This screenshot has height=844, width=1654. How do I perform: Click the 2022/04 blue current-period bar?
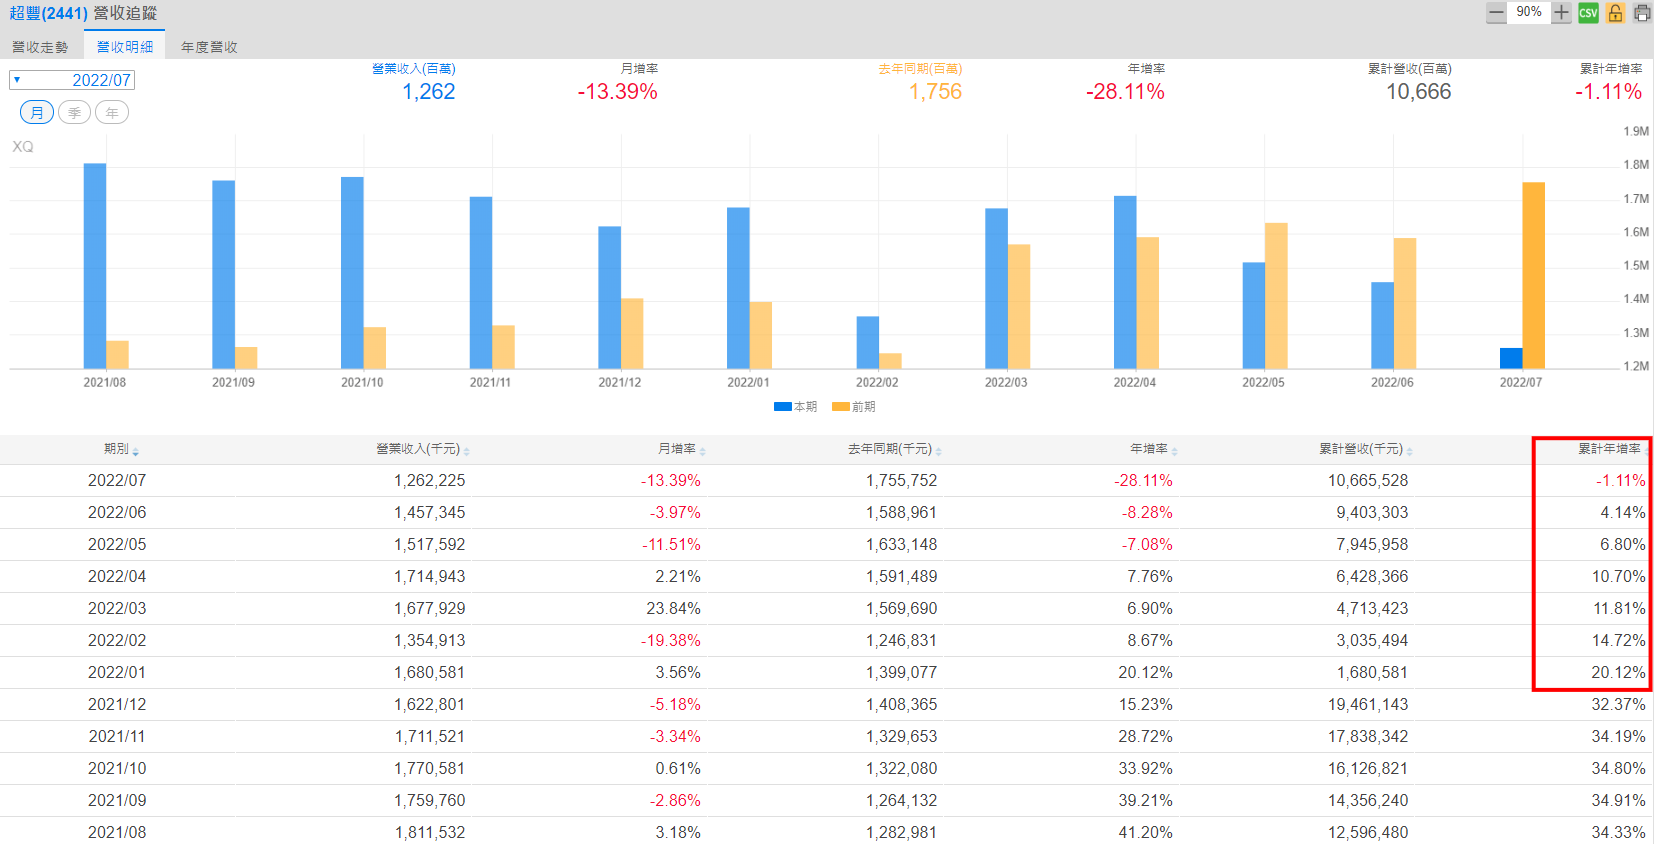tap(1125, 282)
